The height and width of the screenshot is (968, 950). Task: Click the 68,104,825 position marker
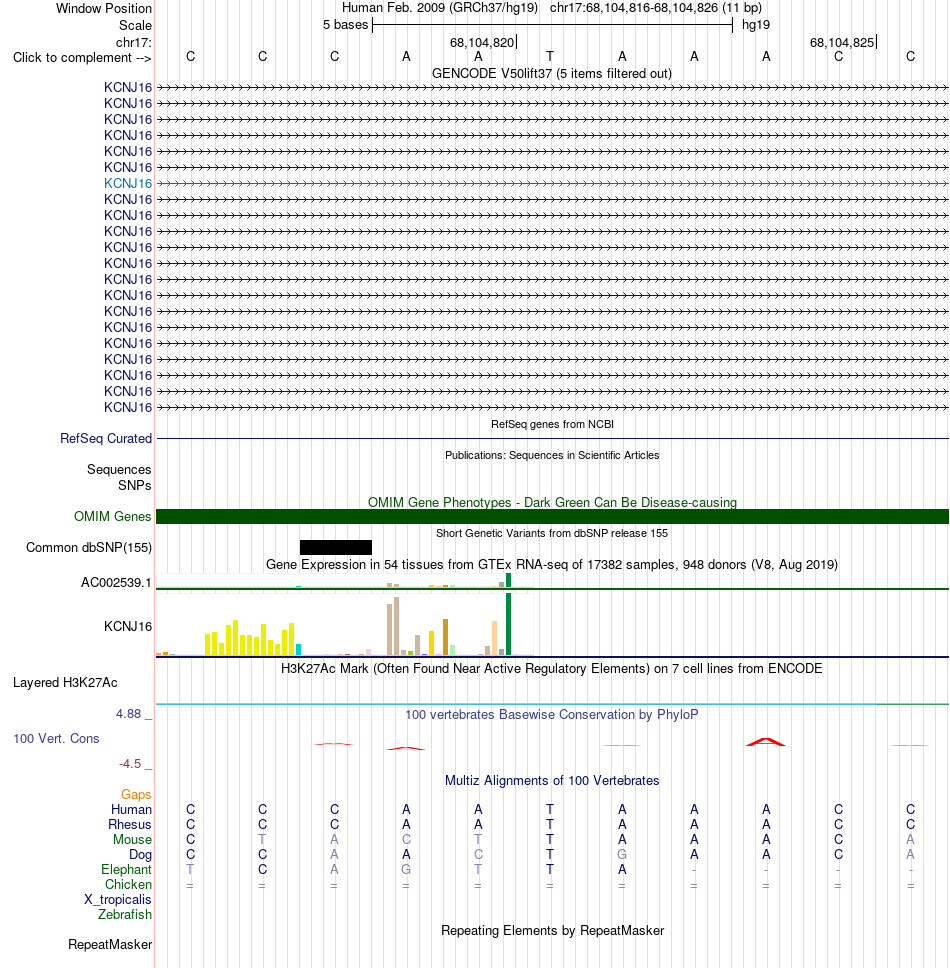point(842,43)
